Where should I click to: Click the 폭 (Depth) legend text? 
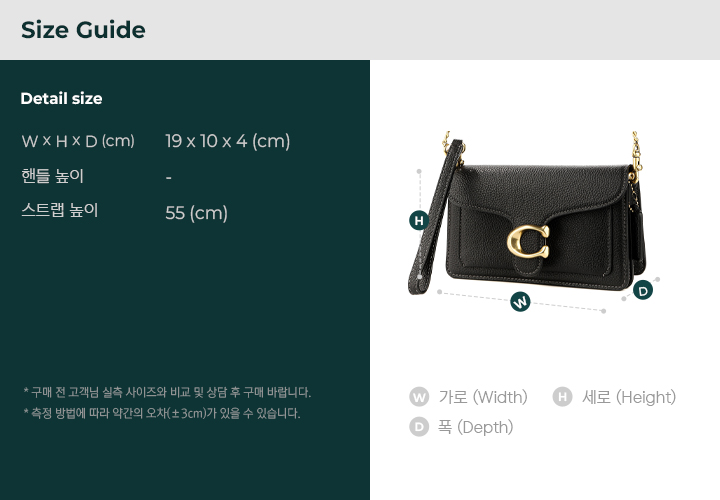476,427
